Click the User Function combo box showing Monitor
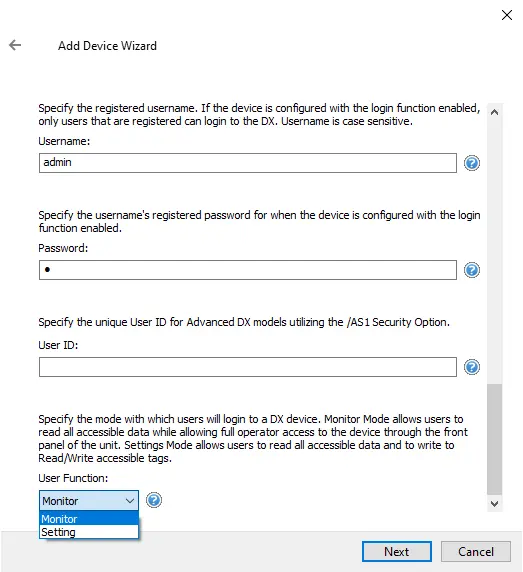The height and width of the screenshot is (572, 523). coord(89,500)
